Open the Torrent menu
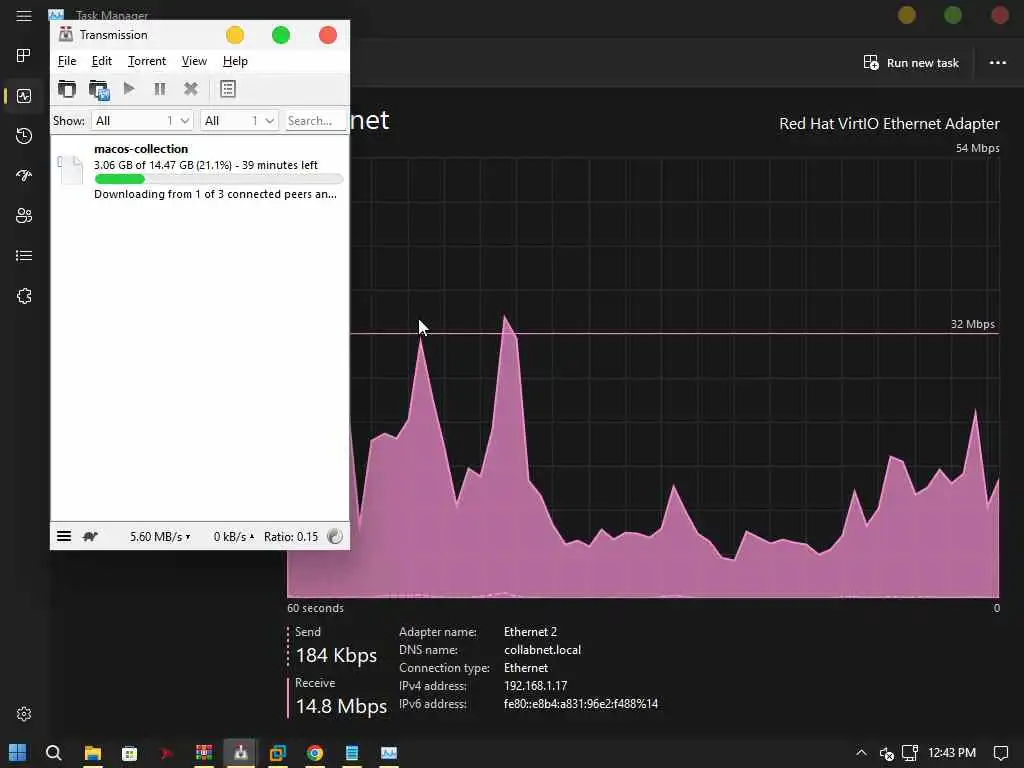 tap(146, 61)
